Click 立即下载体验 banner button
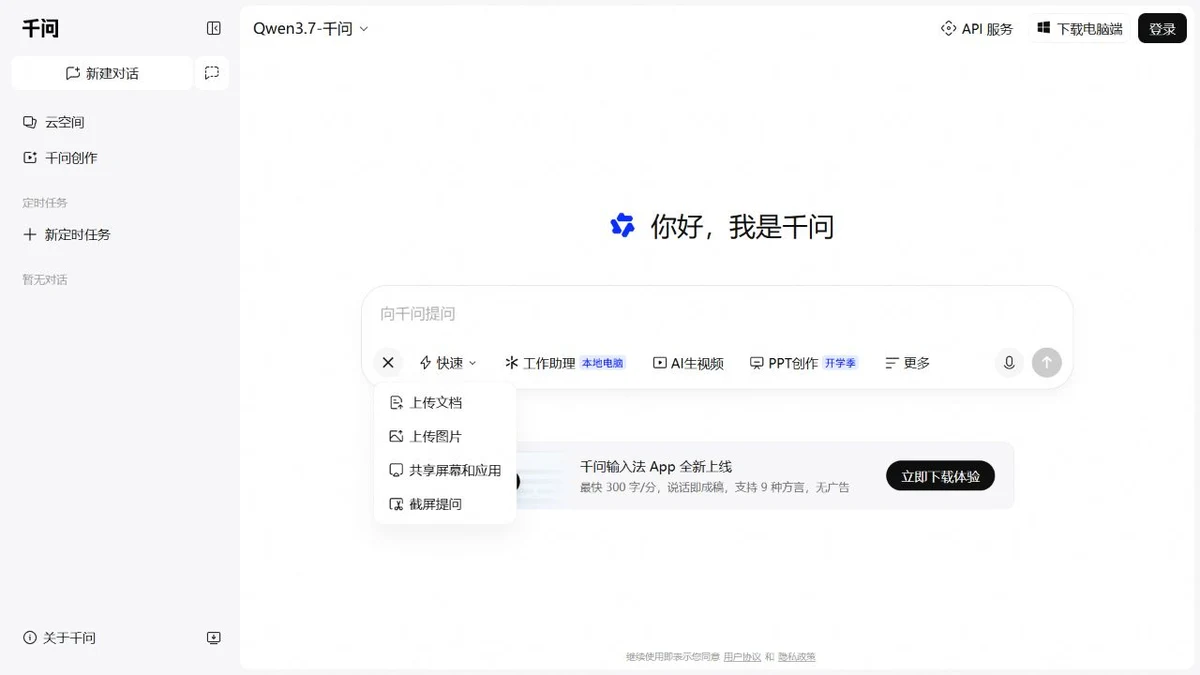1200x675 pixels. [940, 476]
